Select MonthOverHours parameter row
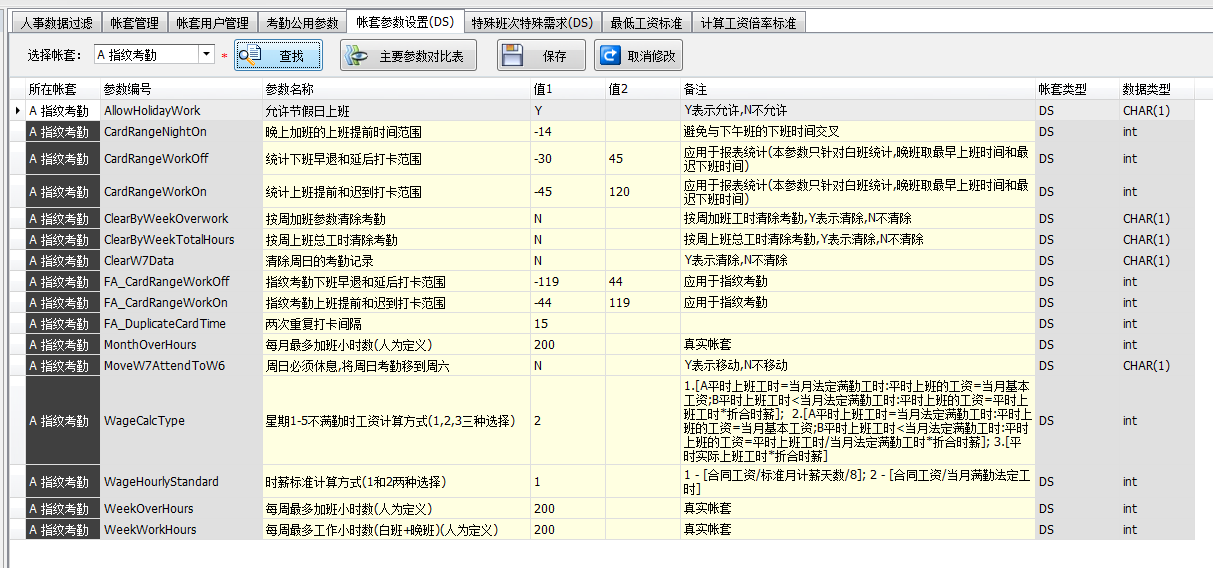The height and width of the screenshot is (568, 1213). [181, 344]
